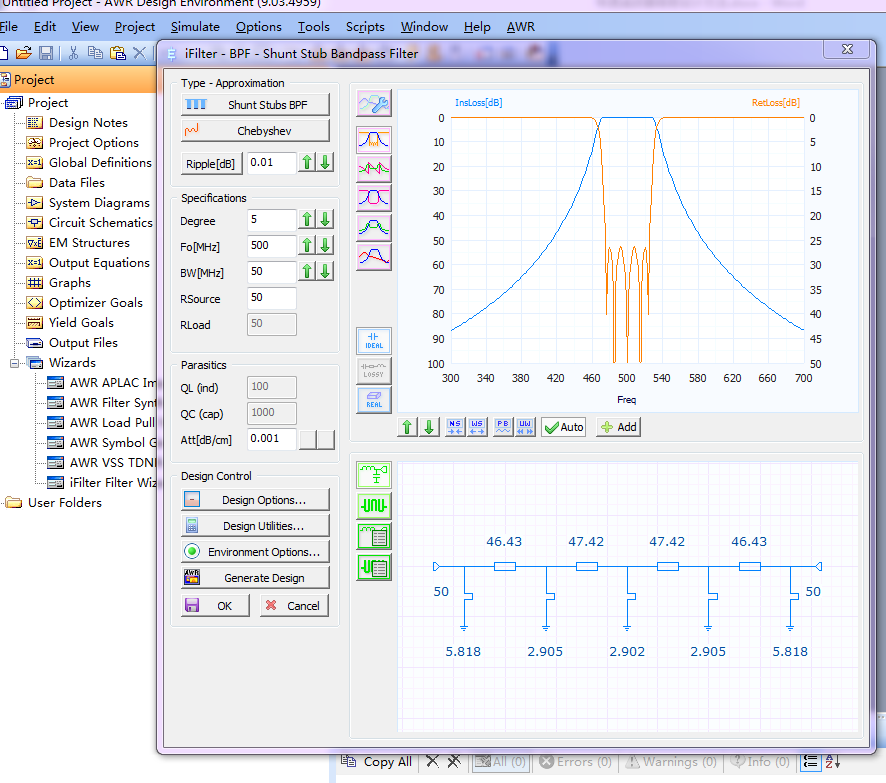
Task: Open Design Options dialog
Action: click(x=255, y=500)
